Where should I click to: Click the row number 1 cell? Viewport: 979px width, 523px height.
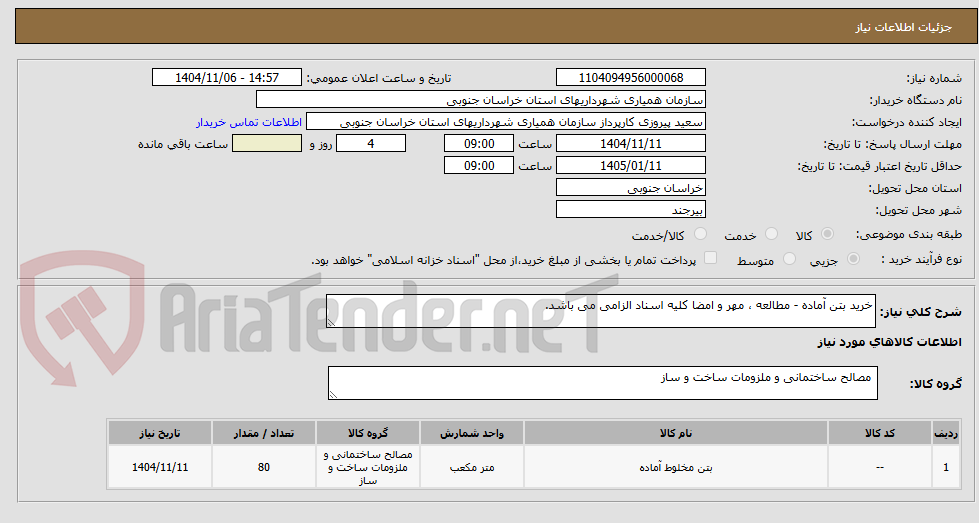946,467
